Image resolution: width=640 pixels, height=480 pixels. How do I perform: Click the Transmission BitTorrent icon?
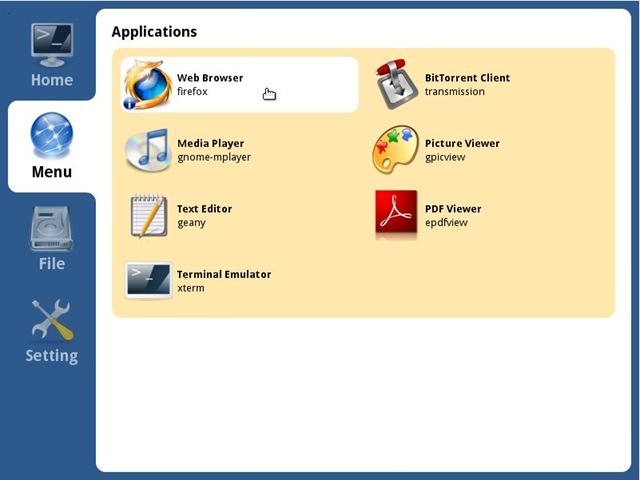pyautogui.click(x=396, y=84)
